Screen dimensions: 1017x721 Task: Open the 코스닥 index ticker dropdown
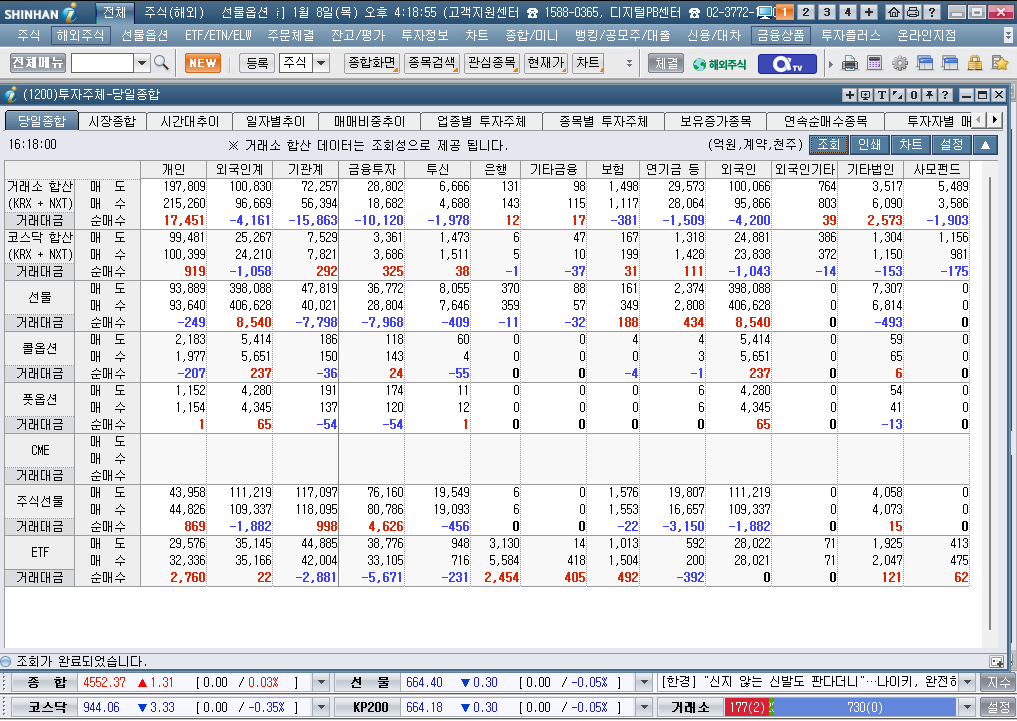[321, 707]
